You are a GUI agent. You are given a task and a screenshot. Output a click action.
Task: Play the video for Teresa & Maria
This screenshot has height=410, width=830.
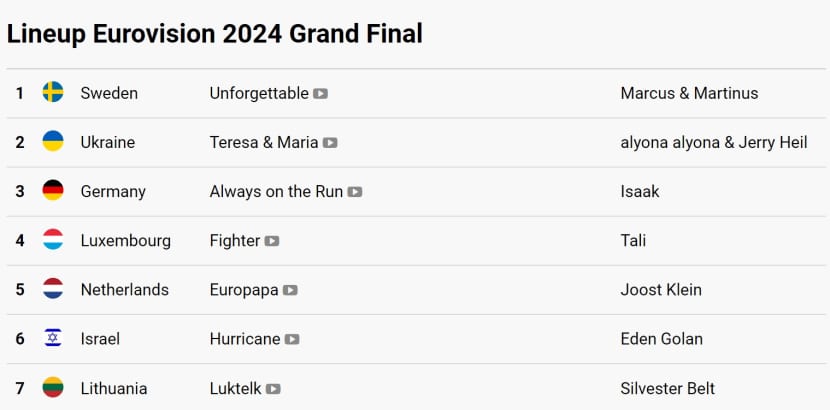click(x=330, y=143)
